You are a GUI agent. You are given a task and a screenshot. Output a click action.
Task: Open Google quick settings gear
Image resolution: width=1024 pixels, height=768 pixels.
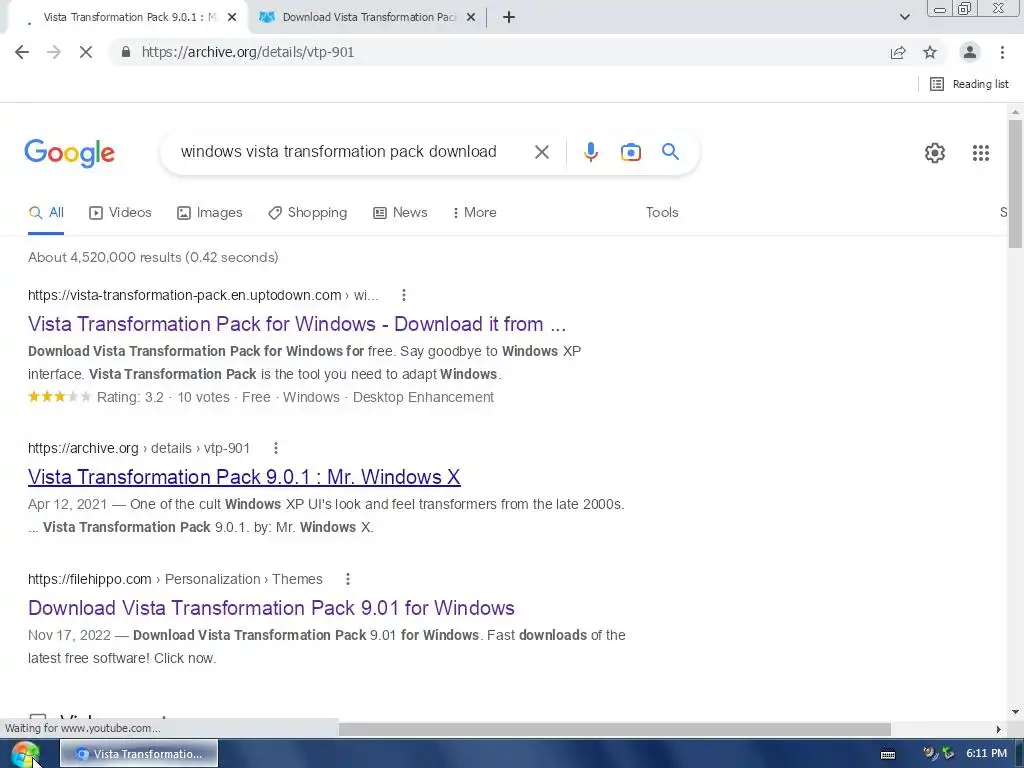[x=935, y=153]
